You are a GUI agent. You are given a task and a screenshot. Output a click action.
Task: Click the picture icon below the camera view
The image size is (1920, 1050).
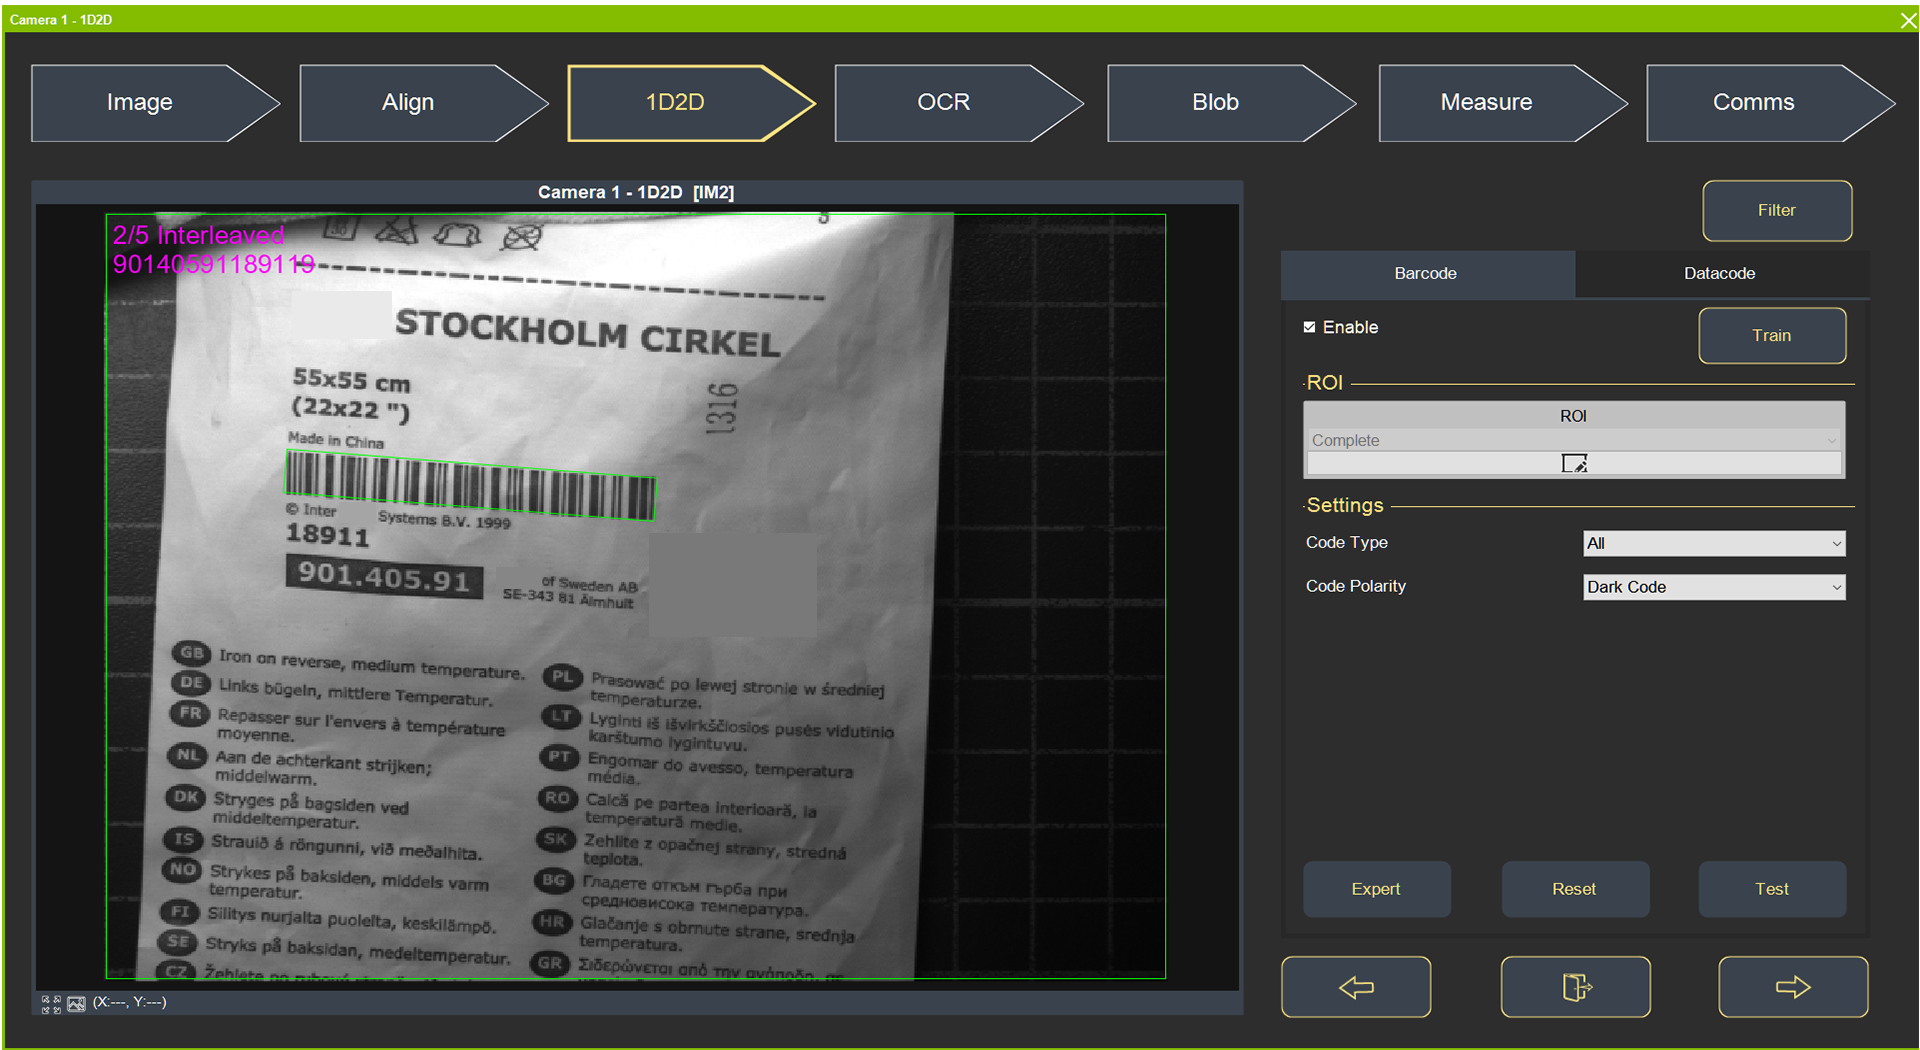click(x=76, y=1004)
